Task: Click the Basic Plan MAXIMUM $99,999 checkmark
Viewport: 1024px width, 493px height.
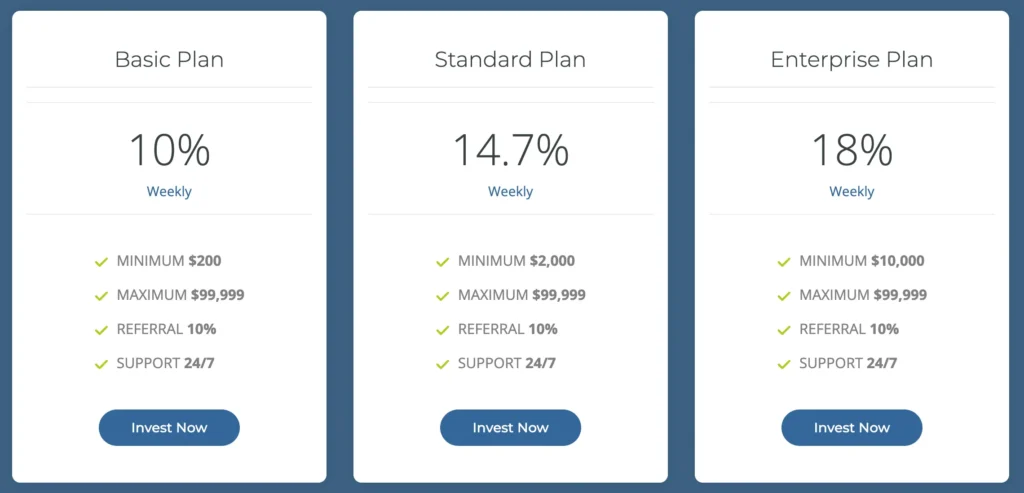Action: point(101,296)
